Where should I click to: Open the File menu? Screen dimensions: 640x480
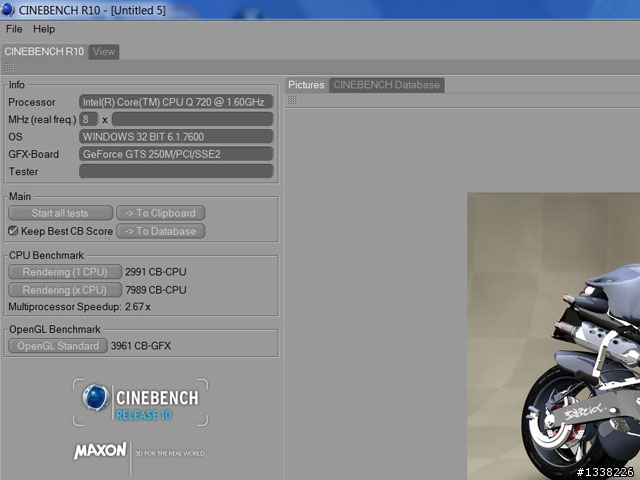pos(14,29)
